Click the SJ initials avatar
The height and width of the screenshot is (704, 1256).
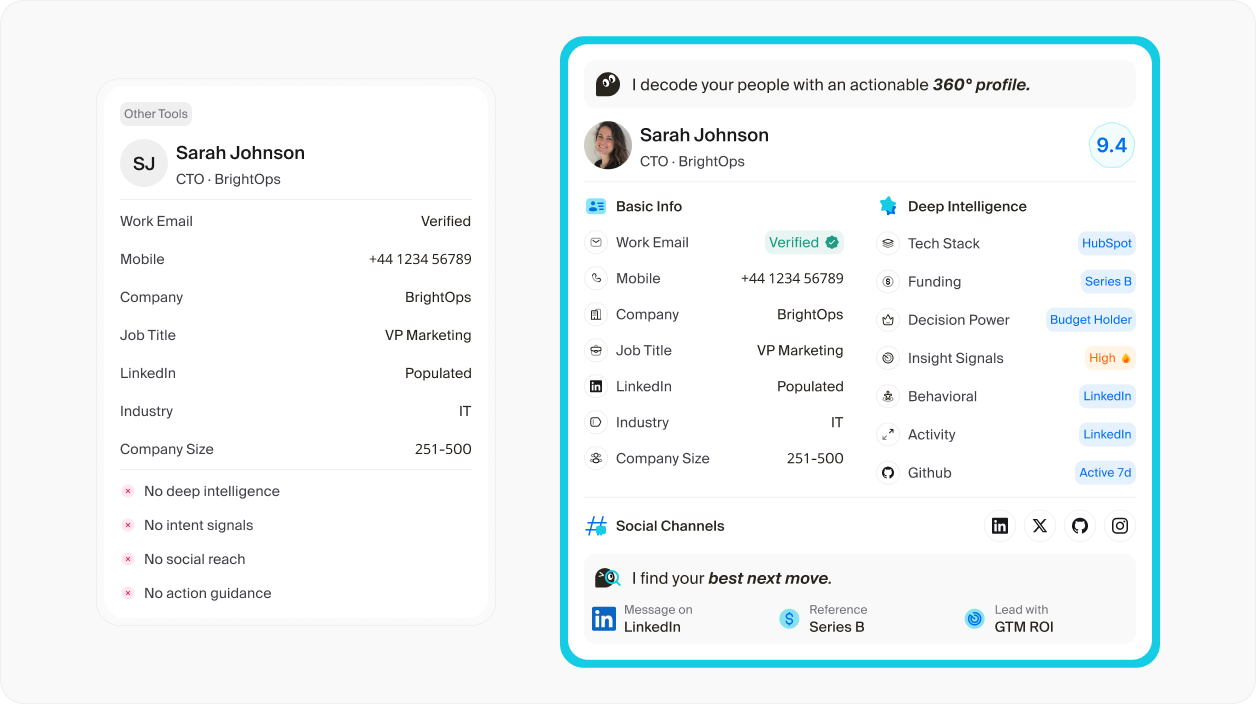point(144,163)
